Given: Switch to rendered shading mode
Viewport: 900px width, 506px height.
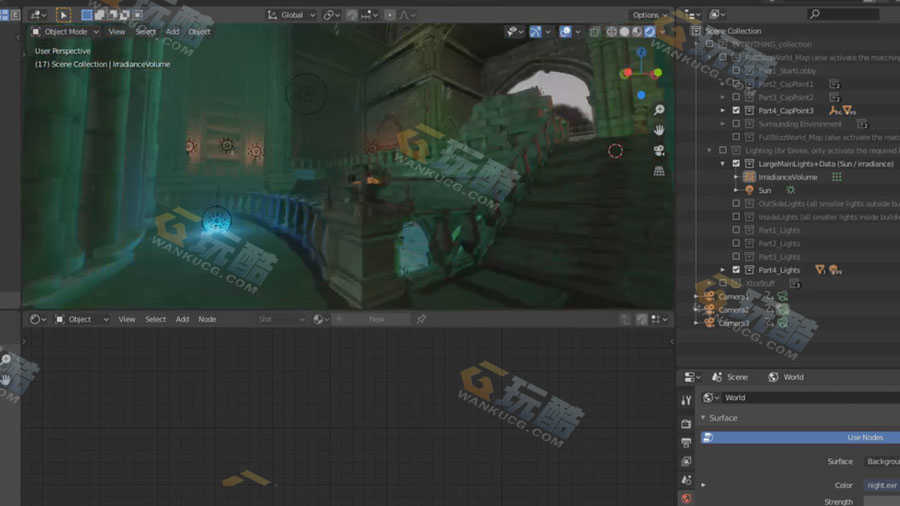Looking at the screenshot, I should (650, 32).
